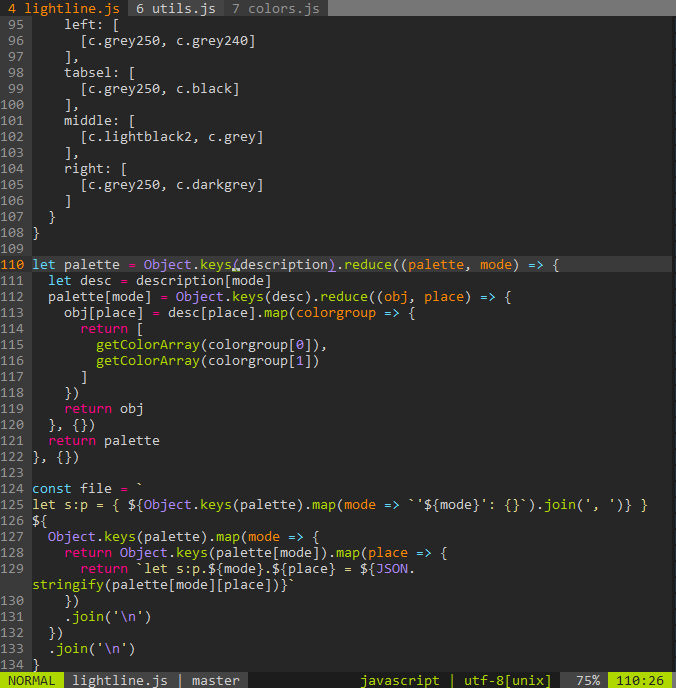Click line number 124 in the gutter
The image size is (676, 688).
point(12,488)
